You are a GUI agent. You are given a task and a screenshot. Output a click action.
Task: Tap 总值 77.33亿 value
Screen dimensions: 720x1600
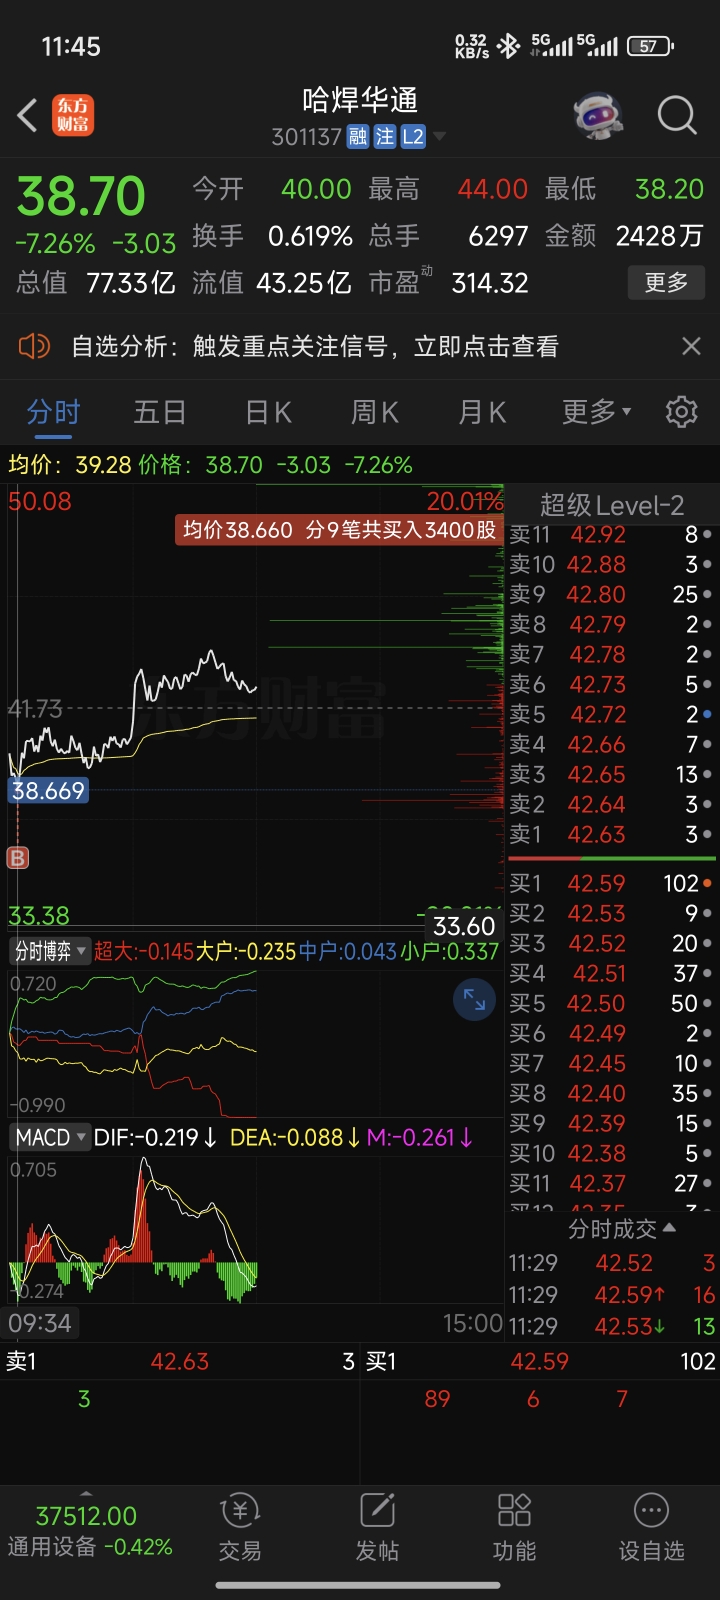tap(130, 283)
